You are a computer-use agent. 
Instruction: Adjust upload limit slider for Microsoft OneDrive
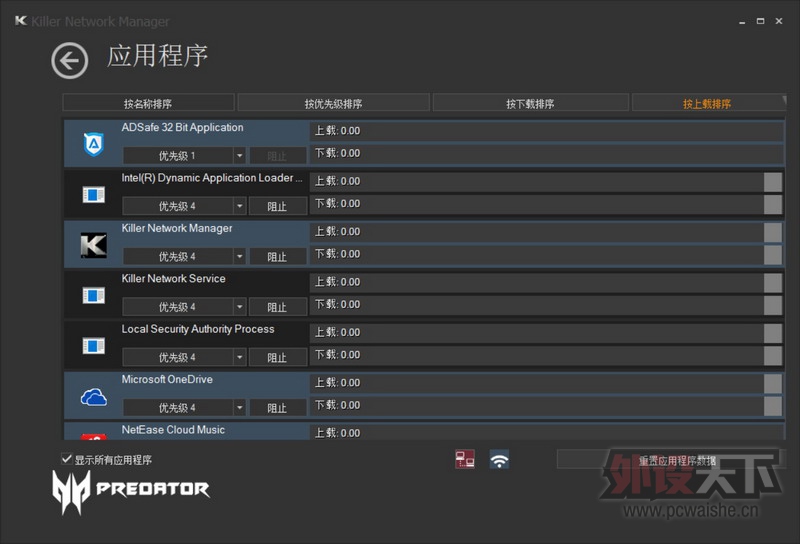pos(773,384)
